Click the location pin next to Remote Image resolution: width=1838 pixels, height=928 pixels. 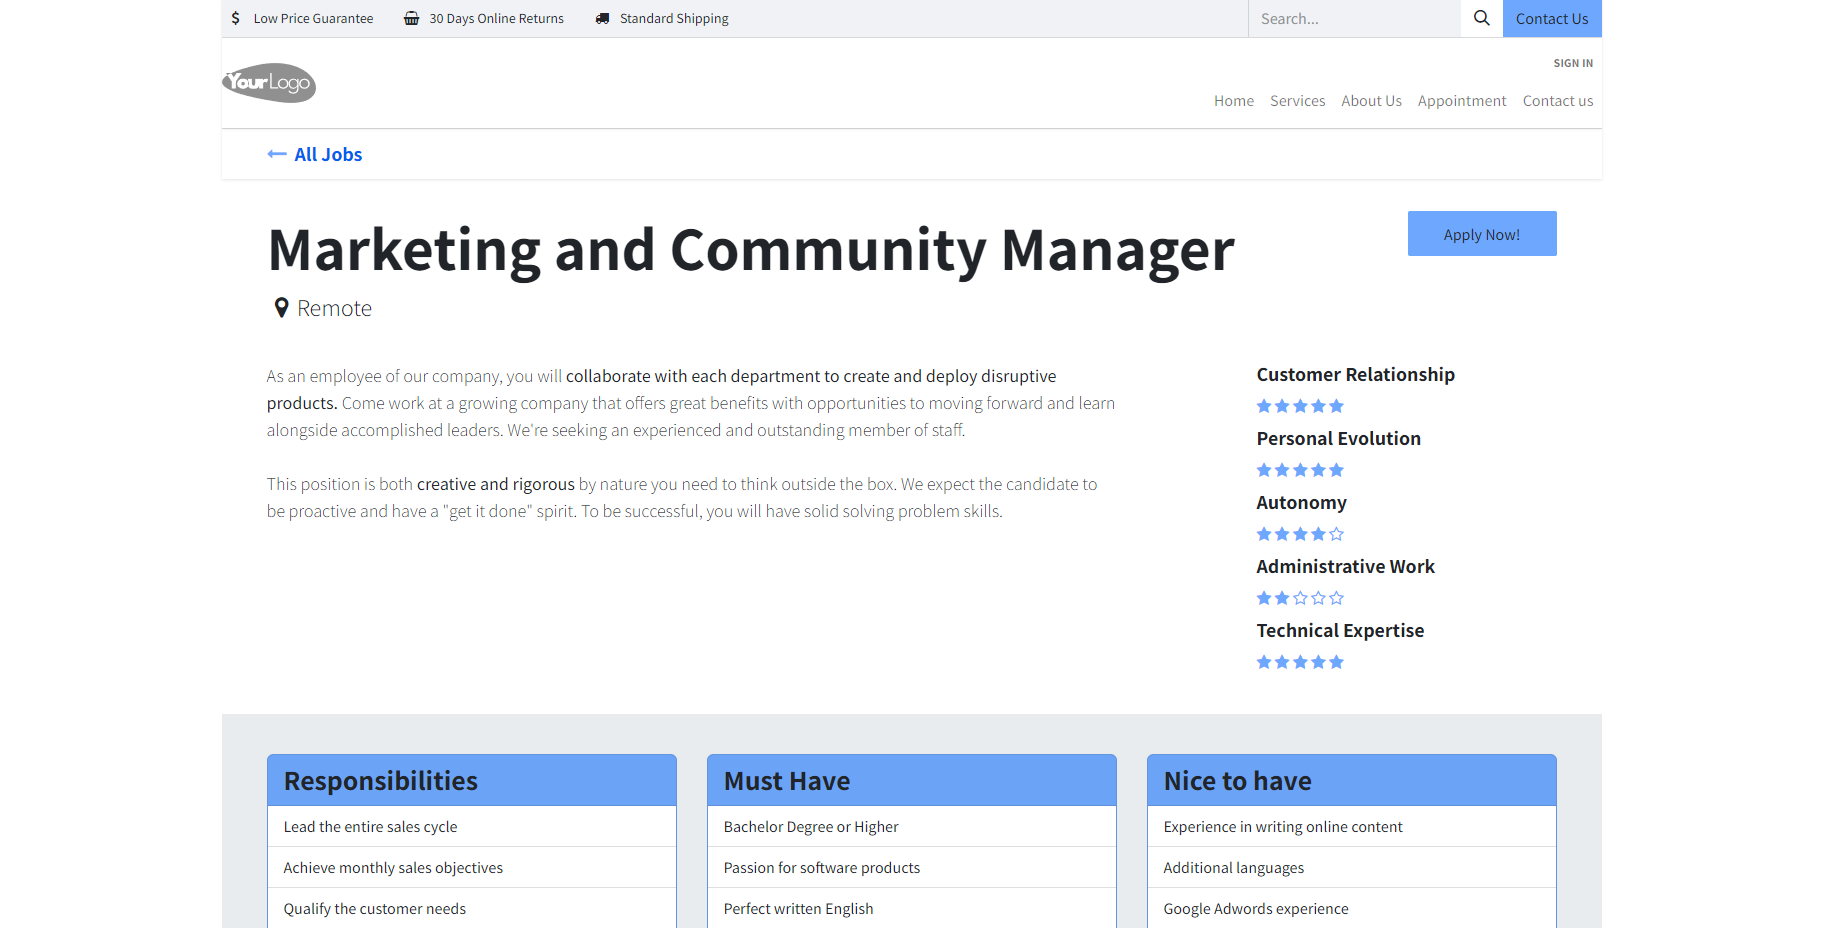(x=282, y=308)
